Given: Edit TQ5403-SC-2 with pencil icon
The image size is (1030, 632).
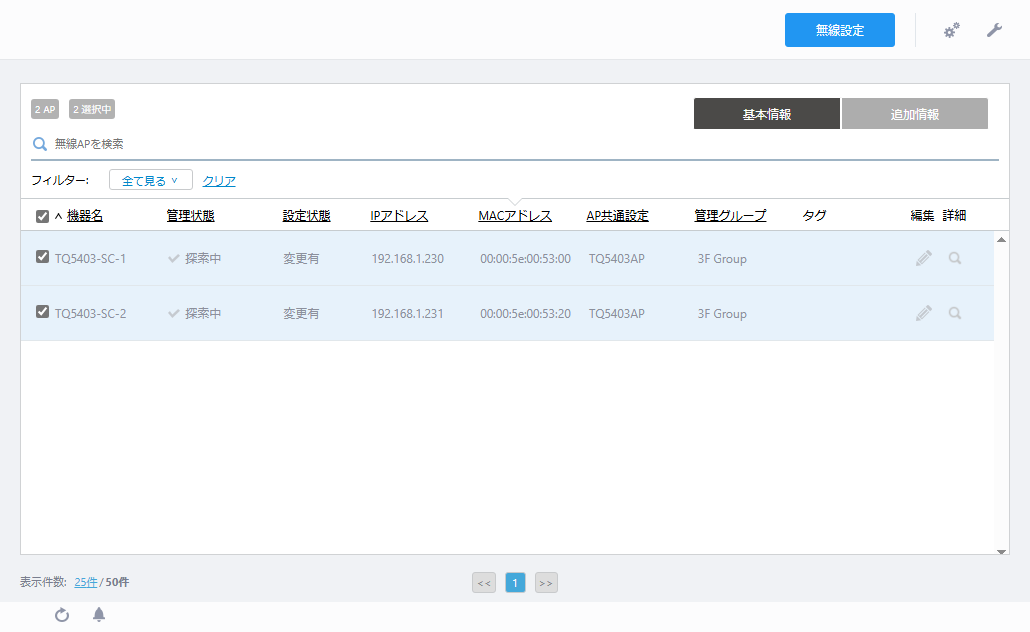Looking at the screenshot, I should (x=924, y=313).
